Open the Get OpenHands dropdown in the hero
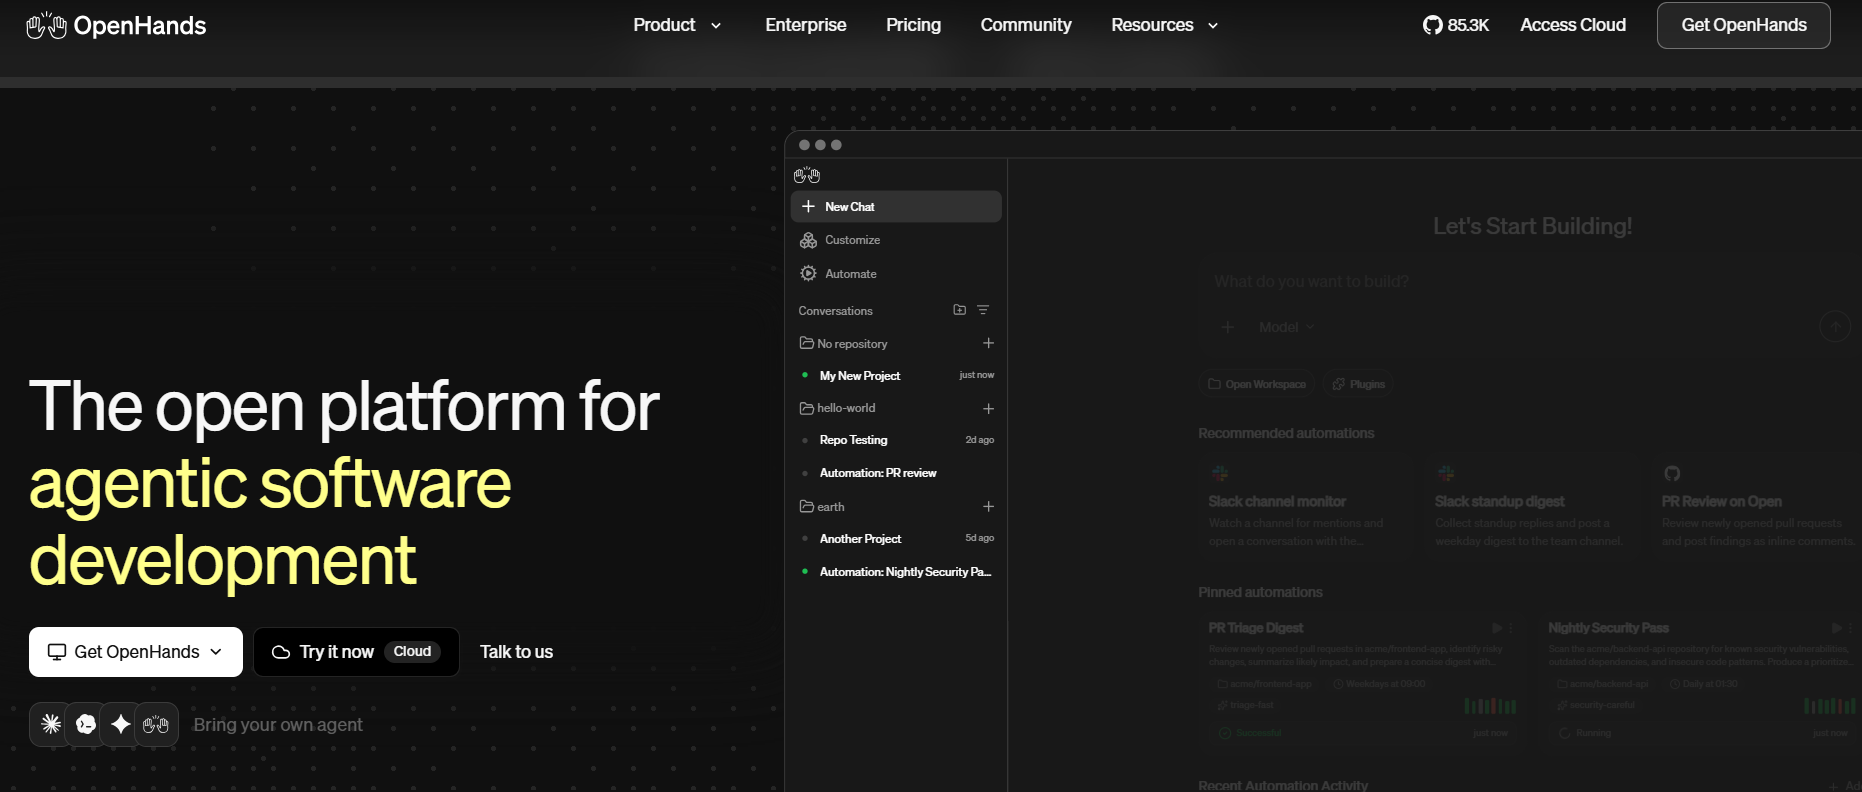This screenshot has height=792, width=1862. (x=136, y=652)
